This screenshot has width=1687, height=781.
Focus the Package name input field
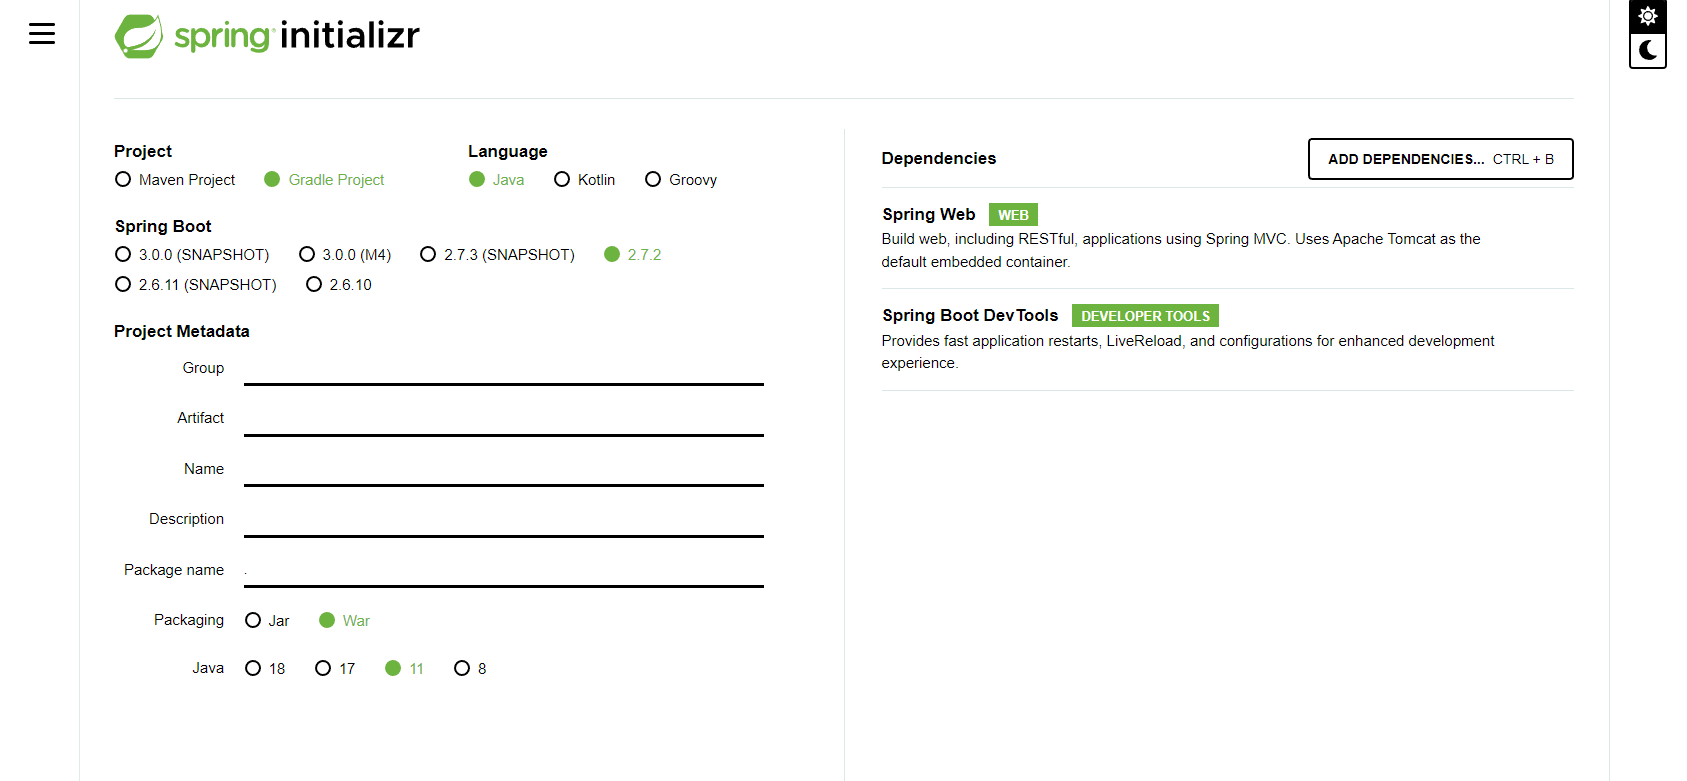tap(504, 570)
